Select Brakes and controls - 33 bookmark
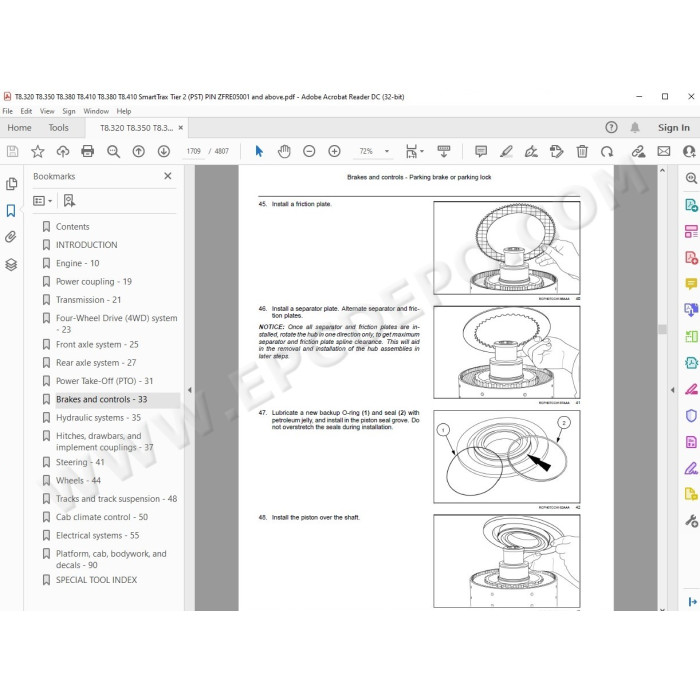 point(101,399)
